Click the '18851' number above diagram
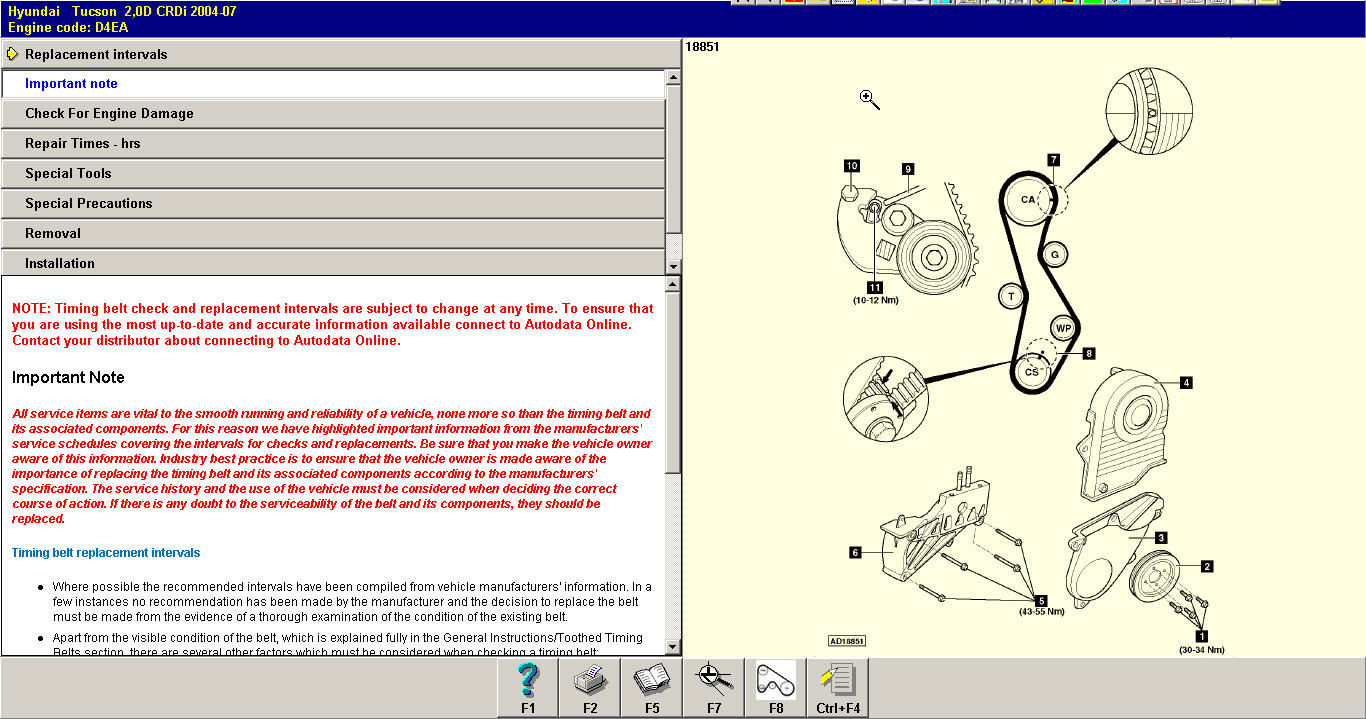The image size is (1366, 719). [702, 47]
